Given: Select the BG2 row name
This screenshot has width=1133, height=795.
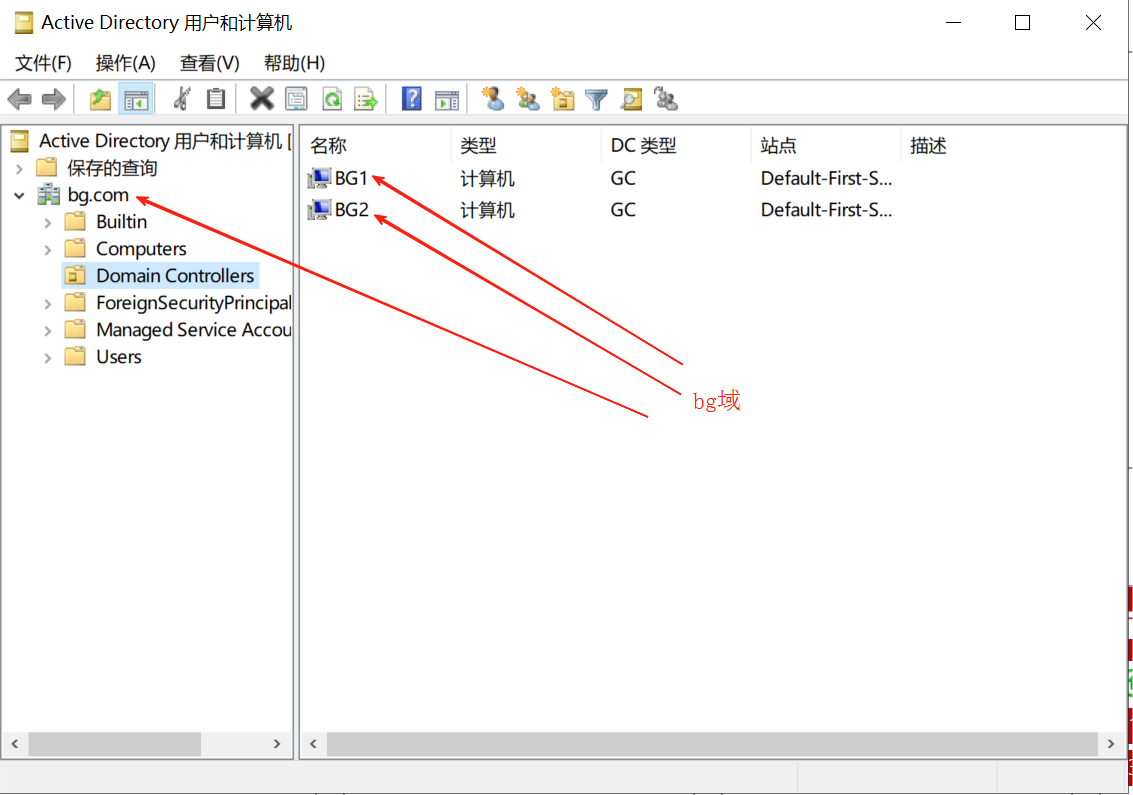Looking at the screenshot, I should point(352,210).
